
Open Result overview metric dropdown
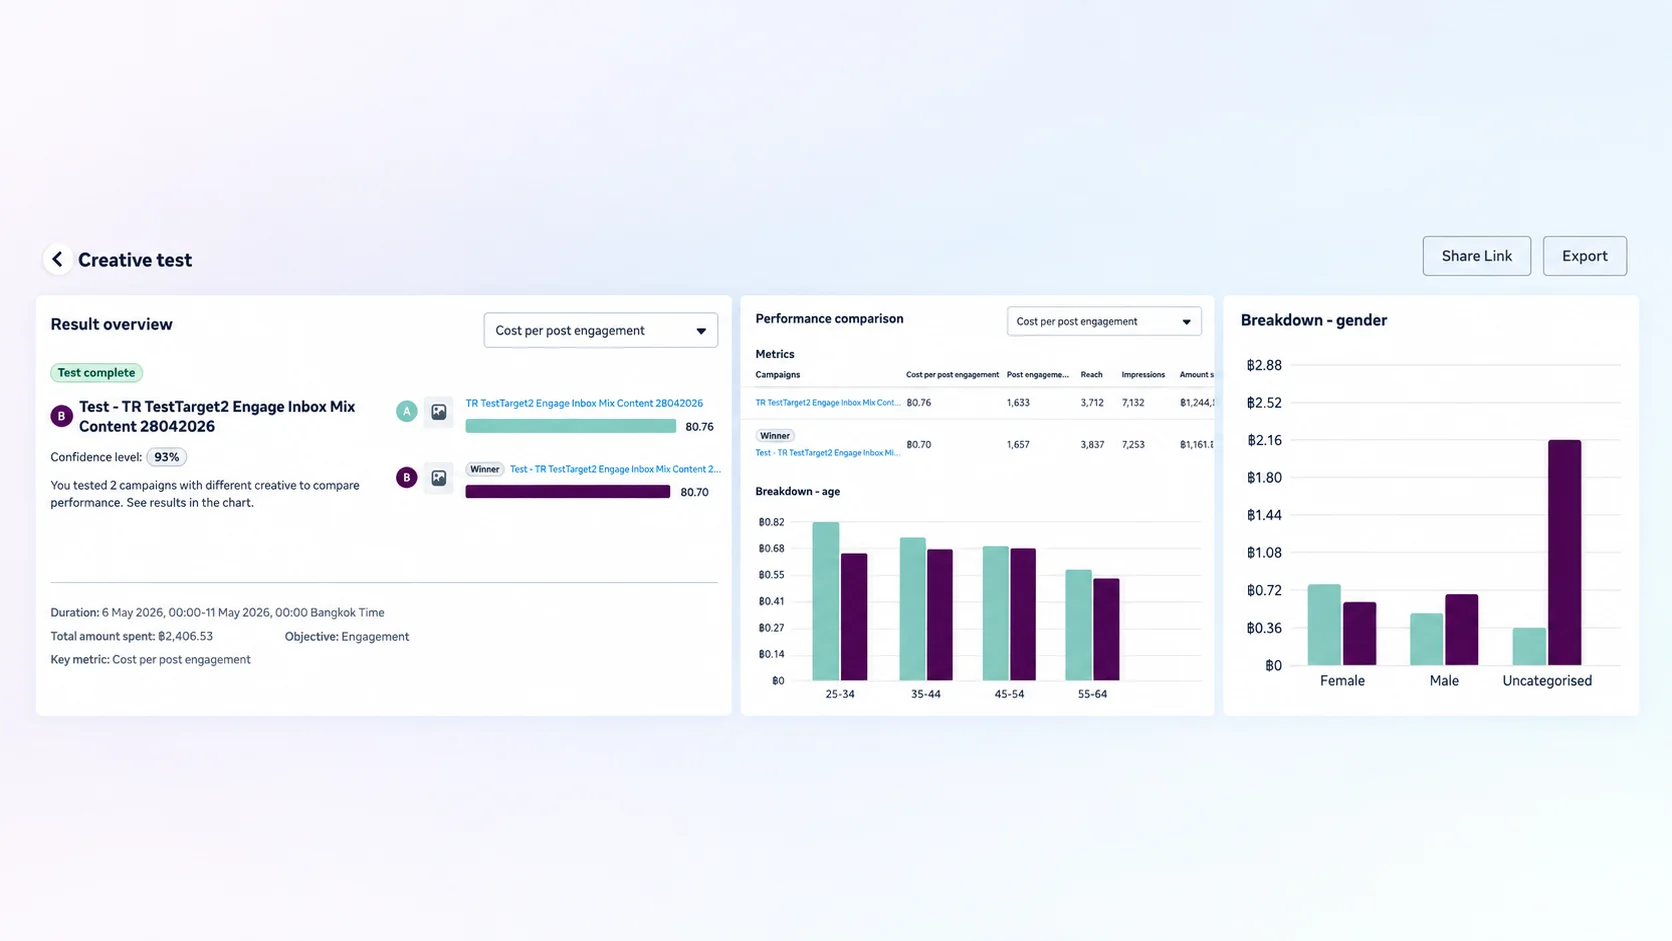click(600, 331)
